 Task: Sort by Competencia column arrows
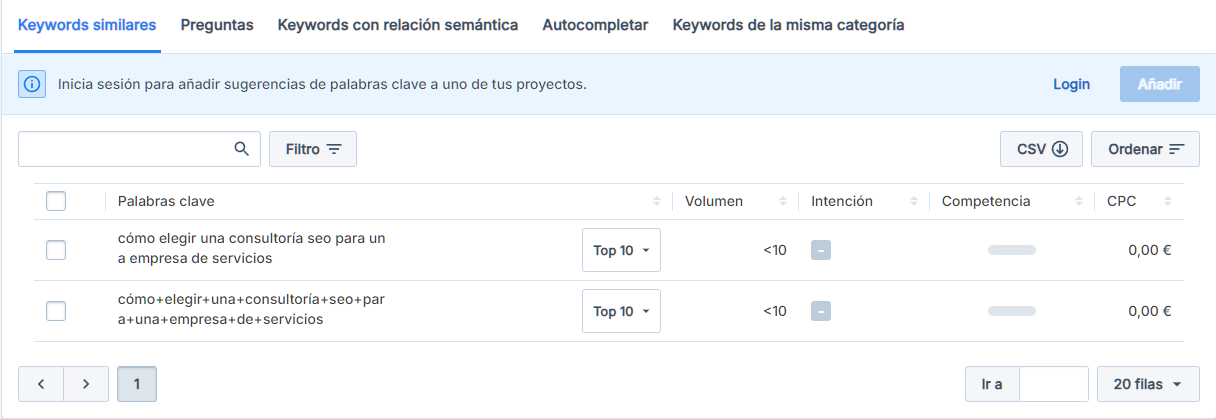(1078, 201)
